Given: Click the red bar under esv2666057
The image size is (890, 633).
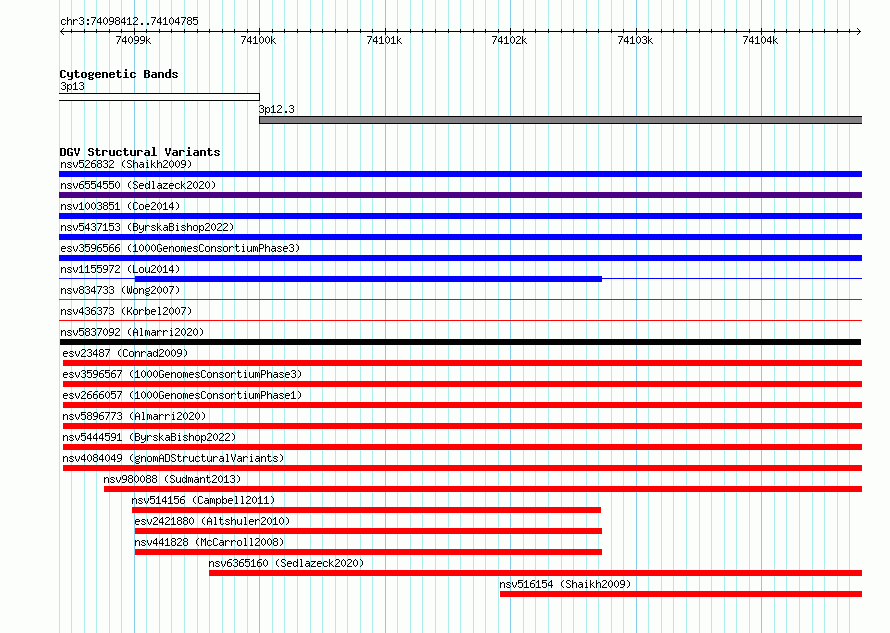Looking at the screenshot, I should tap(463, 405).
